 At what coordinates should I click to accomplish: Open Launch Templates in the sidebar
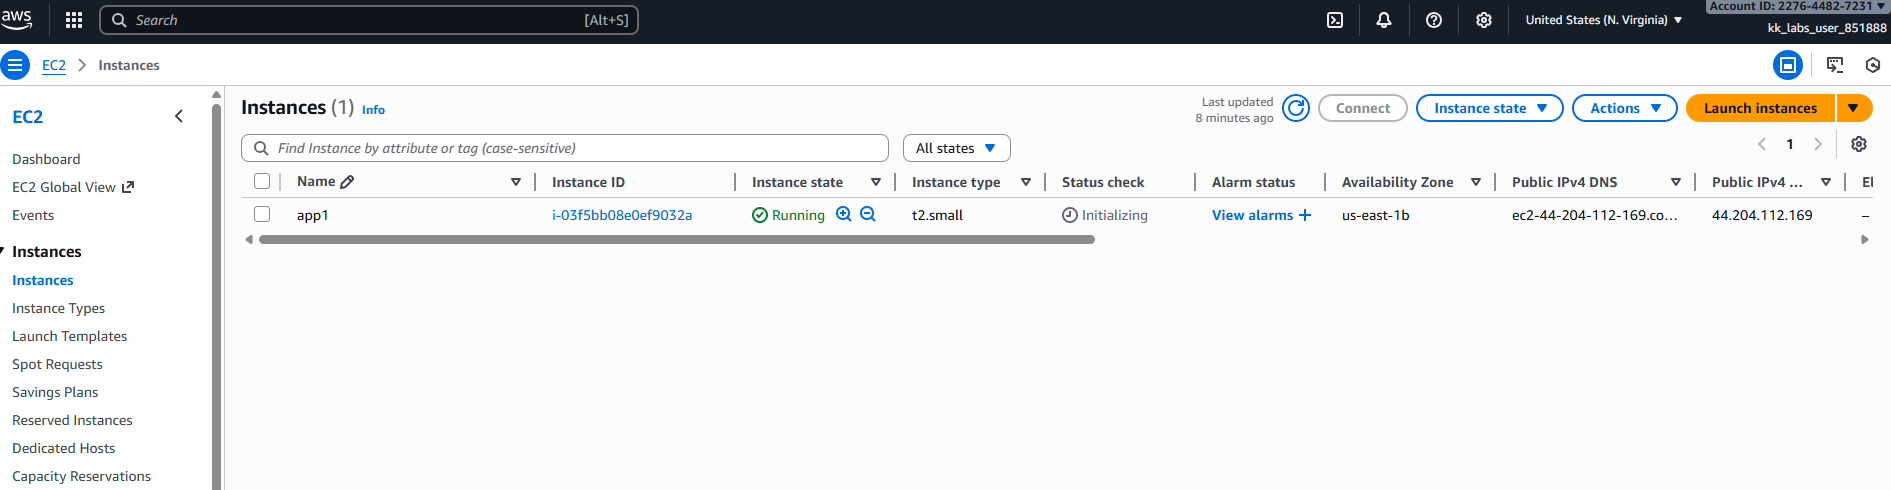coord(69,336)
